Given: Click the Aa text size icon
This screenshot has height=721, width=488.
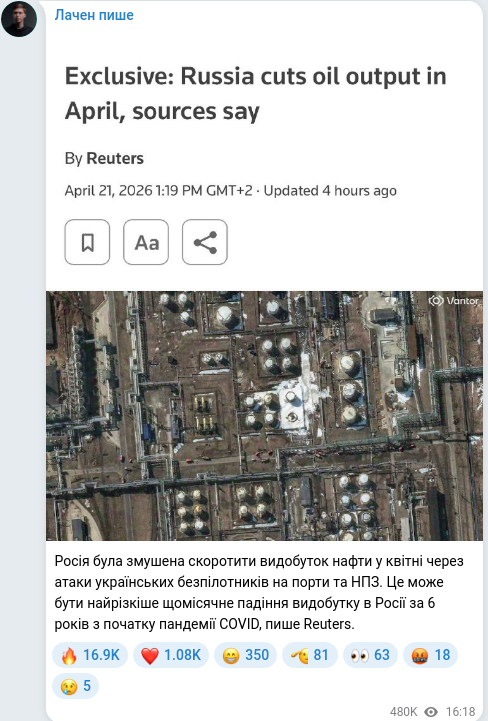Looking at the screenshot, I should pos(146,242).
